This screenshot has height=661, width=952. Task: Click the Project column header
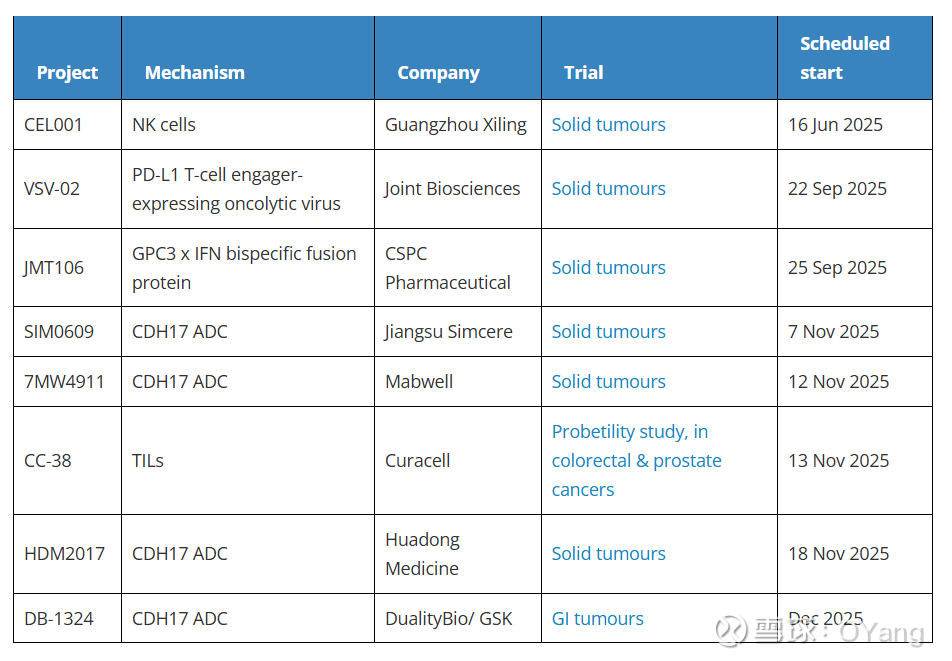coord(67,73)
